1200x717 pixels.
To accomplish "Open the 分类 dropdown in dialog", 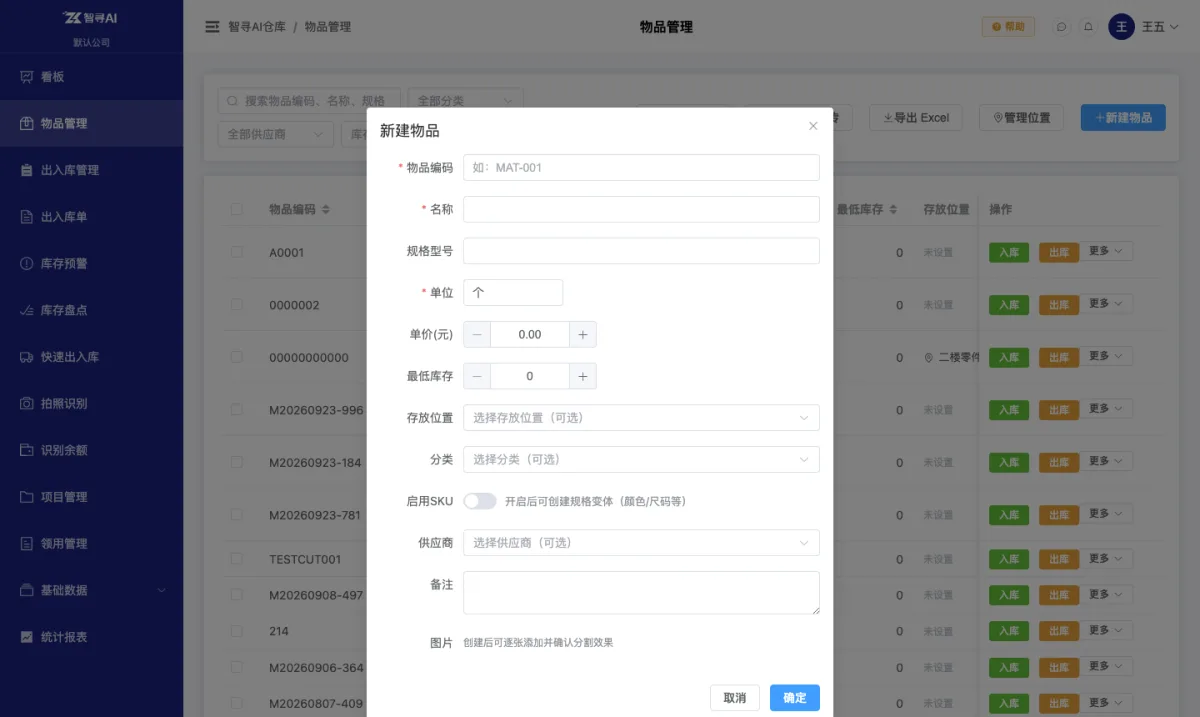I will (x=641, y=460).
